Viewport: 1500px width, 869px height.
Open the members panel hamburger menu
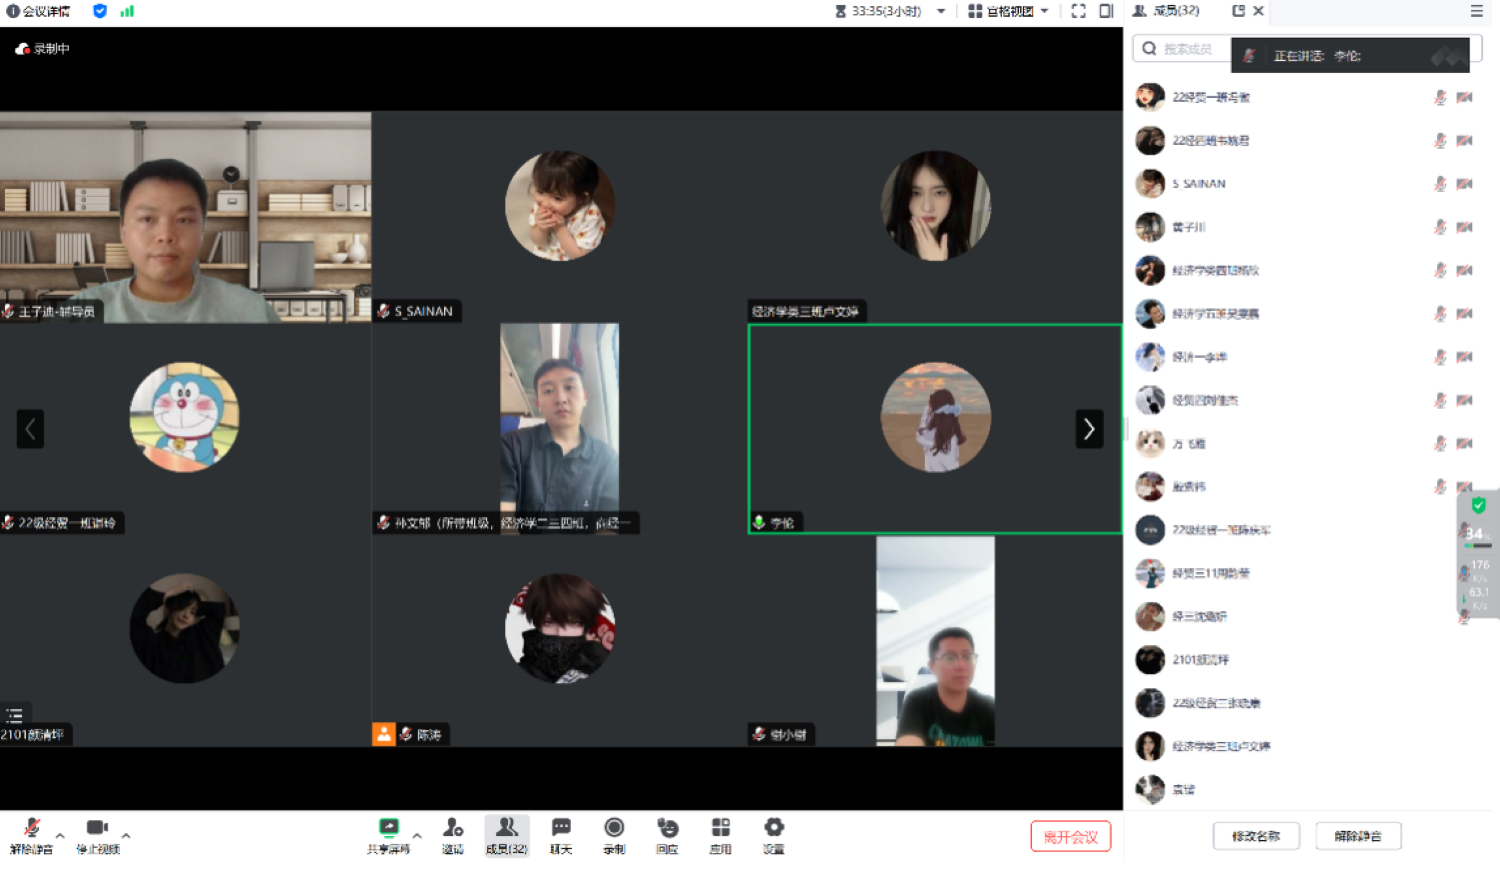point(1476,11)
